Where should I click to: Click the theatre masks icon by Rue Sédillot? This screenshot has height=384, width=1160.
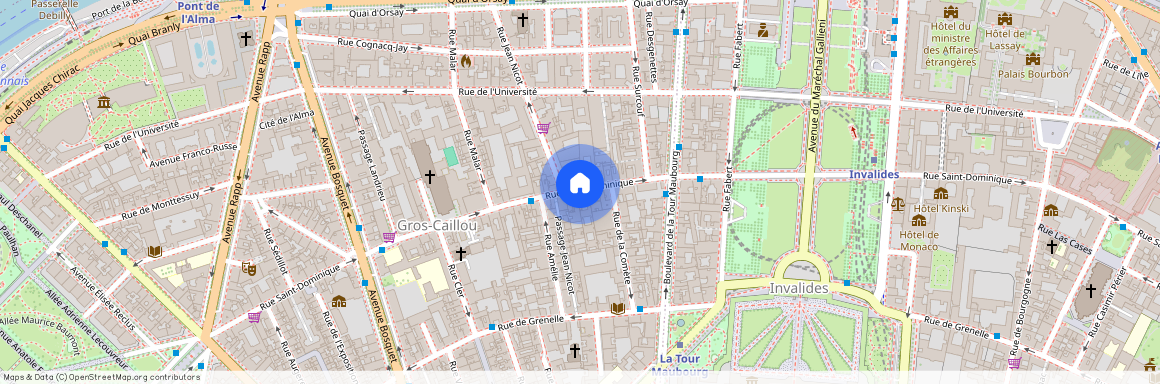click(249, 269)
